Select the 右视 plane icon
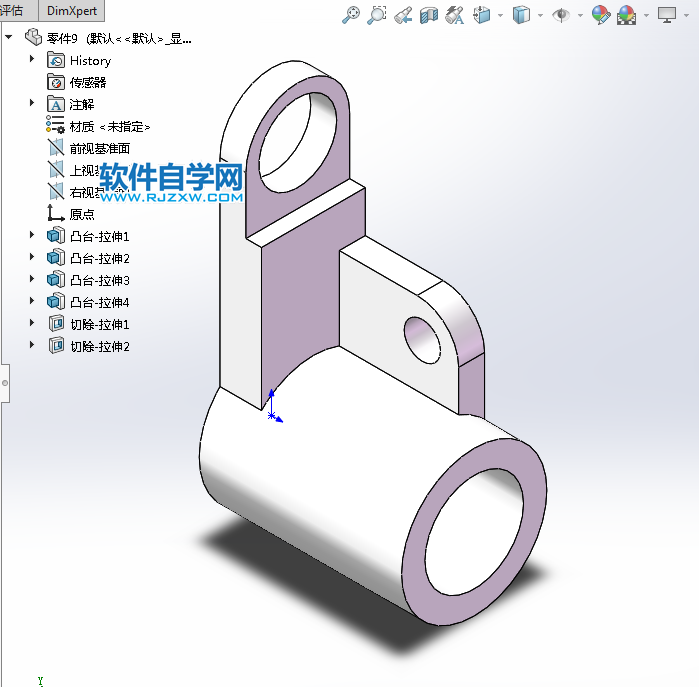This screenshot has width=699, height=687. coord(56,192)
